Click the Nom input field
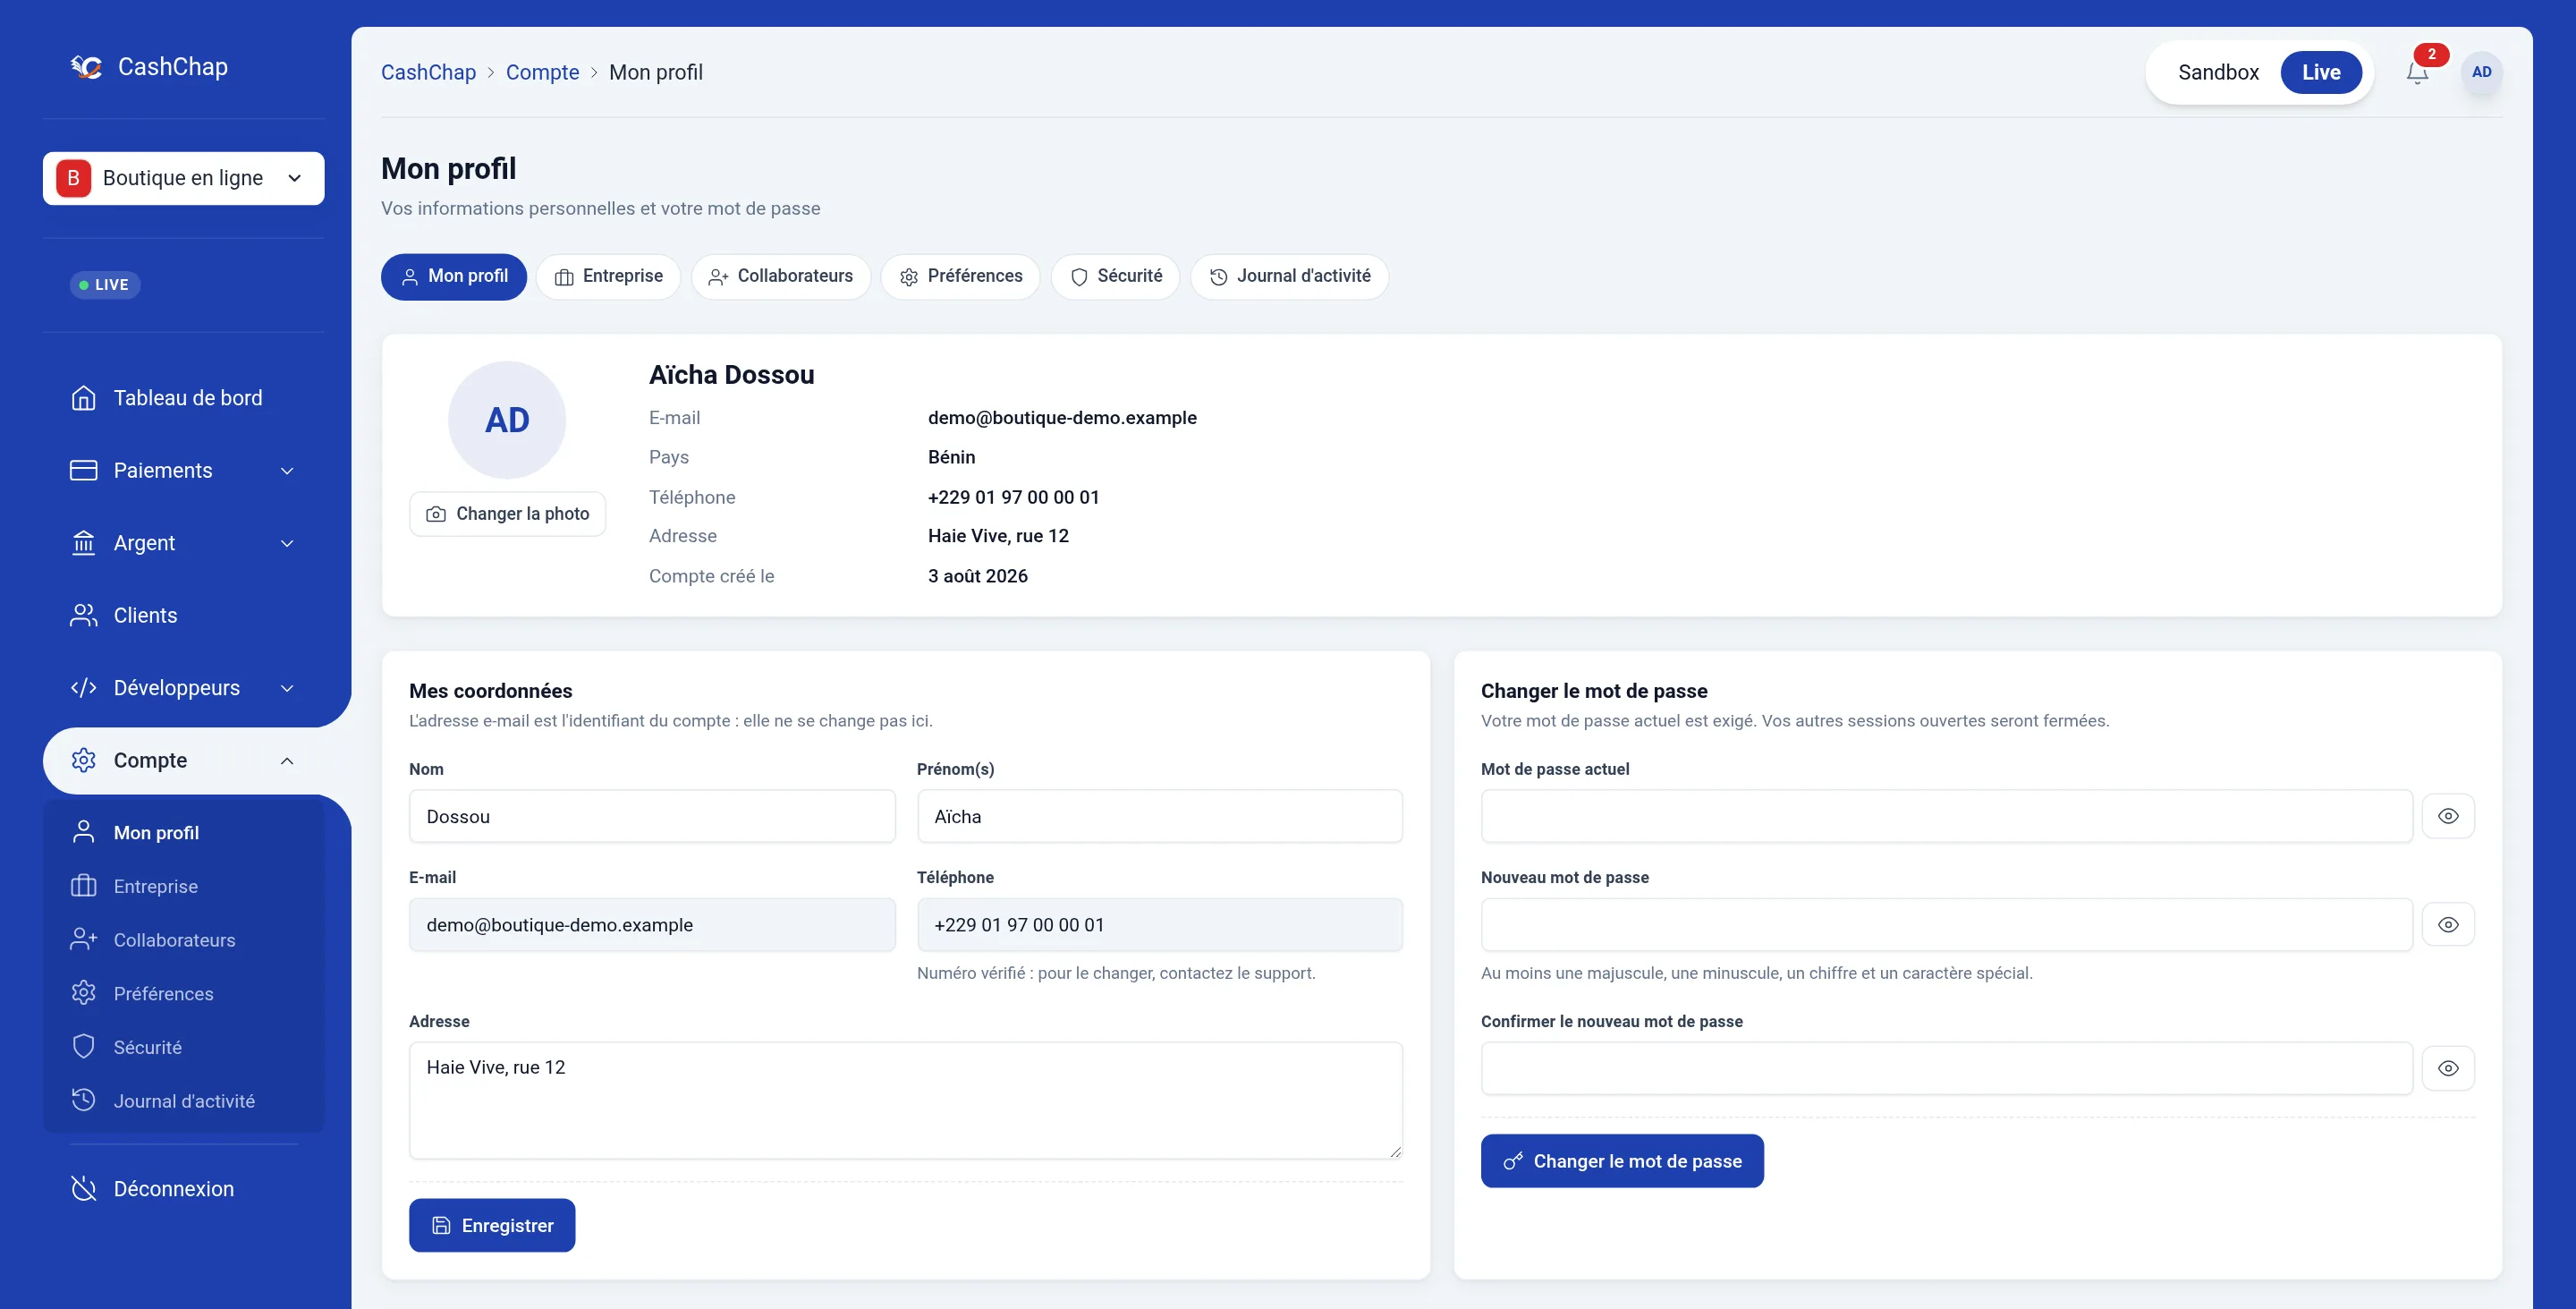 point(652,816)
